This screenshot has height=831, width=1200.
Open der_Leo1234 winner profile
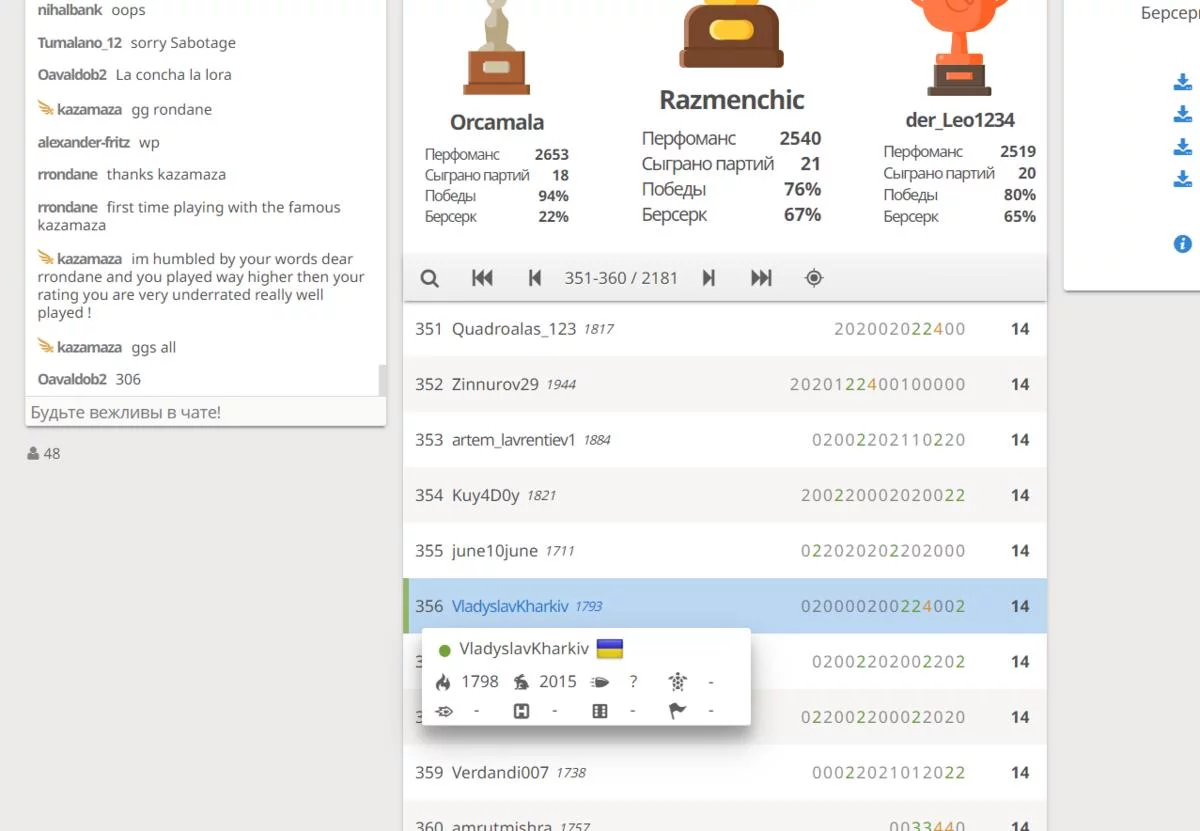[x=959, y=120]
